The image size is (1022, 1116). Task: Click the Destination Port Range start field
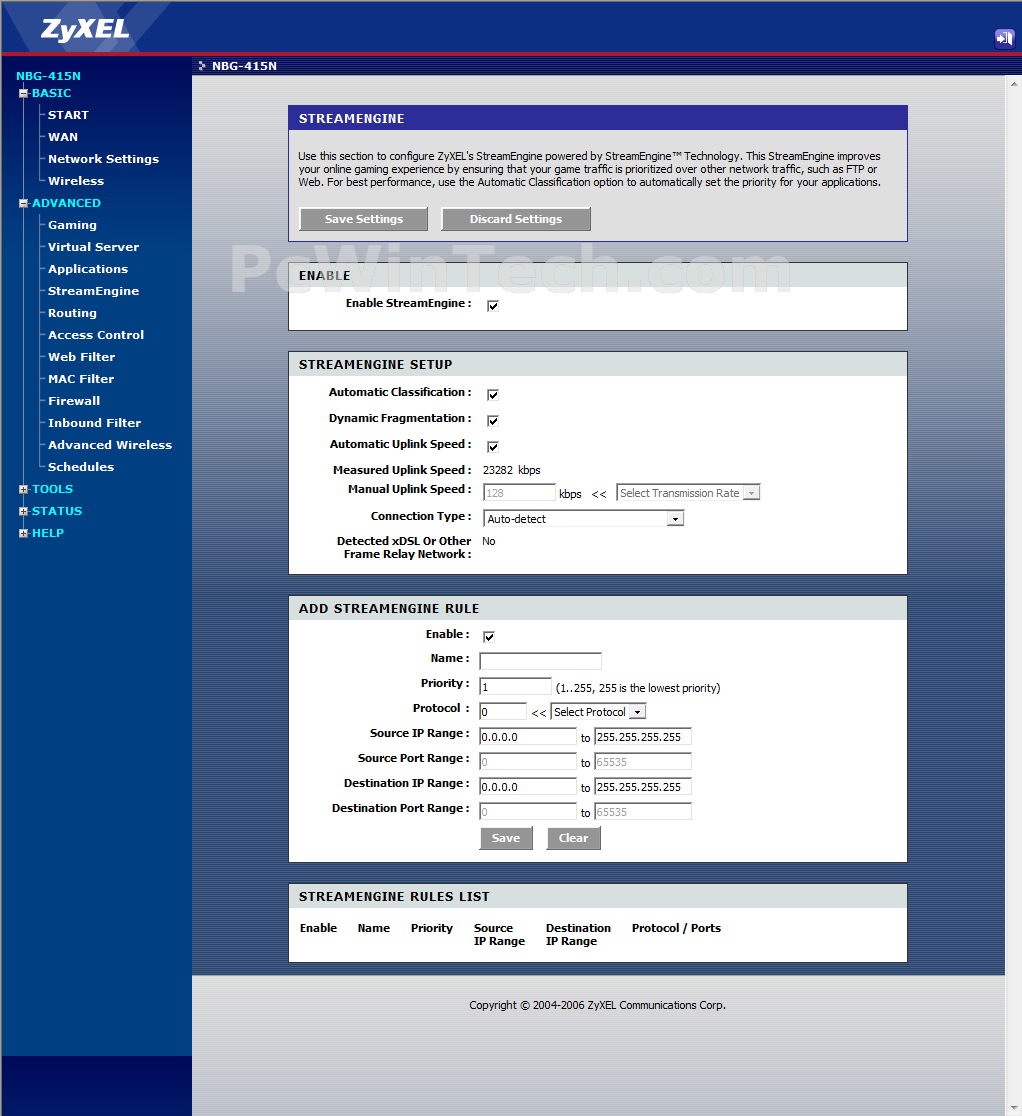[x=527, y=811]
